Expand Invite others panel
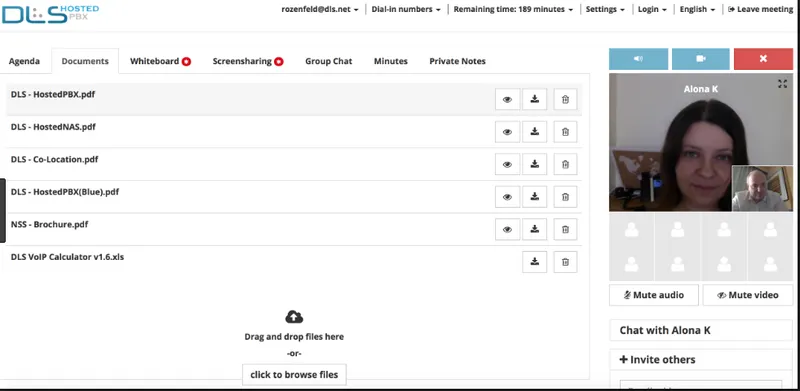800x391 pixels. [x=701, y=359]
